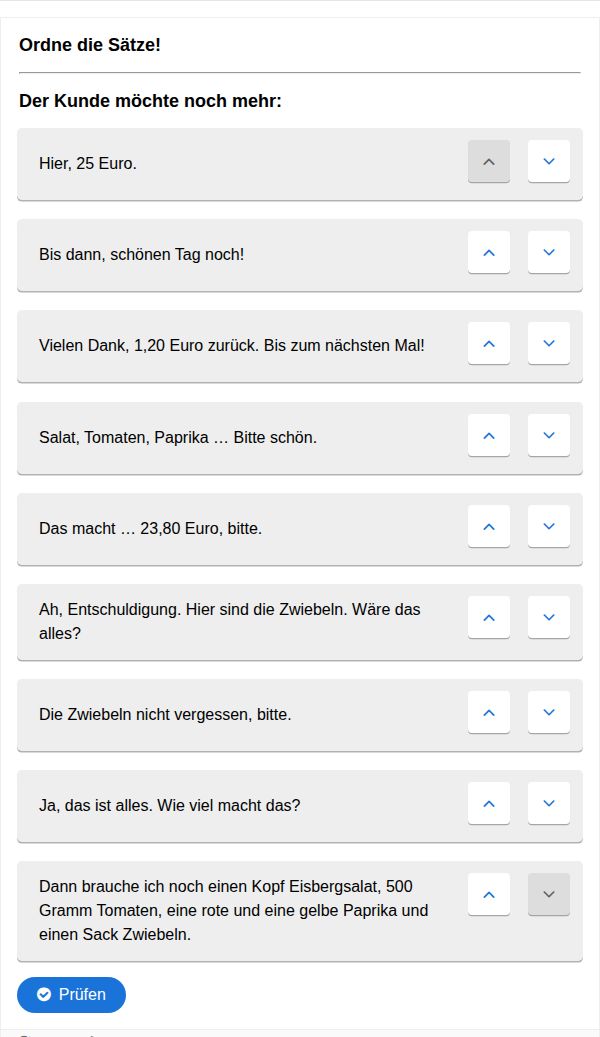
Task: Move 'Salat, Tomaten, Paprika' sentence up
Action: (489, 435)
